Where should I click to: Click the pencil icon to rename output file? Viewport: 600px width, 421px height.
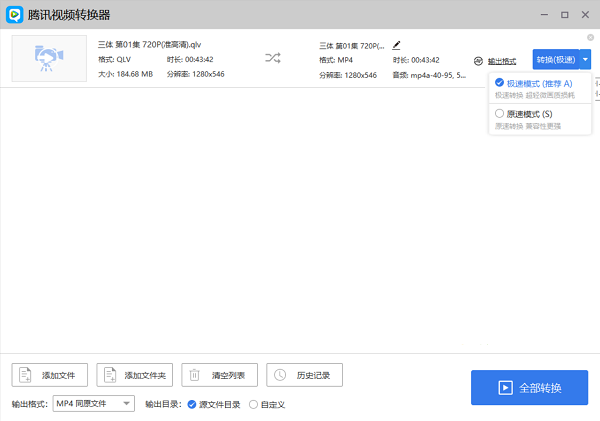click(x=397, y=45)
